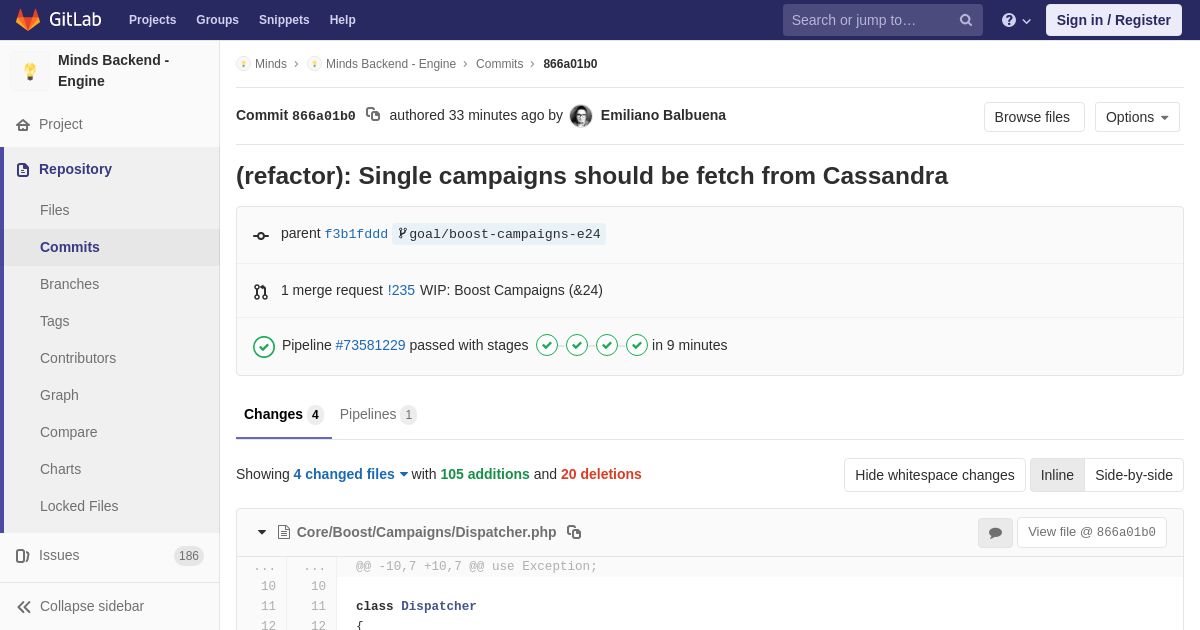
Task: Click Hide whitespace changes button
Action: (x=935, y=475)
